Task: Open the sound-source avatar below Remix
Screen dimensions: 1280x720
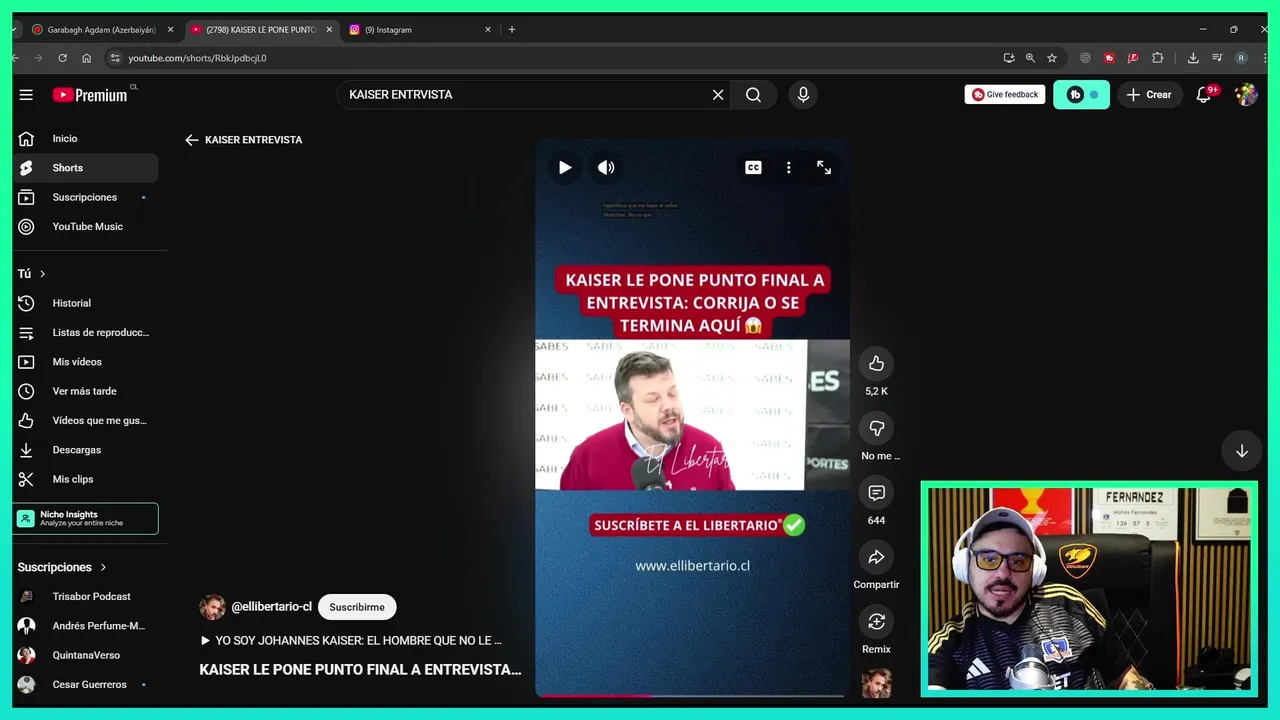Action: 876,683
